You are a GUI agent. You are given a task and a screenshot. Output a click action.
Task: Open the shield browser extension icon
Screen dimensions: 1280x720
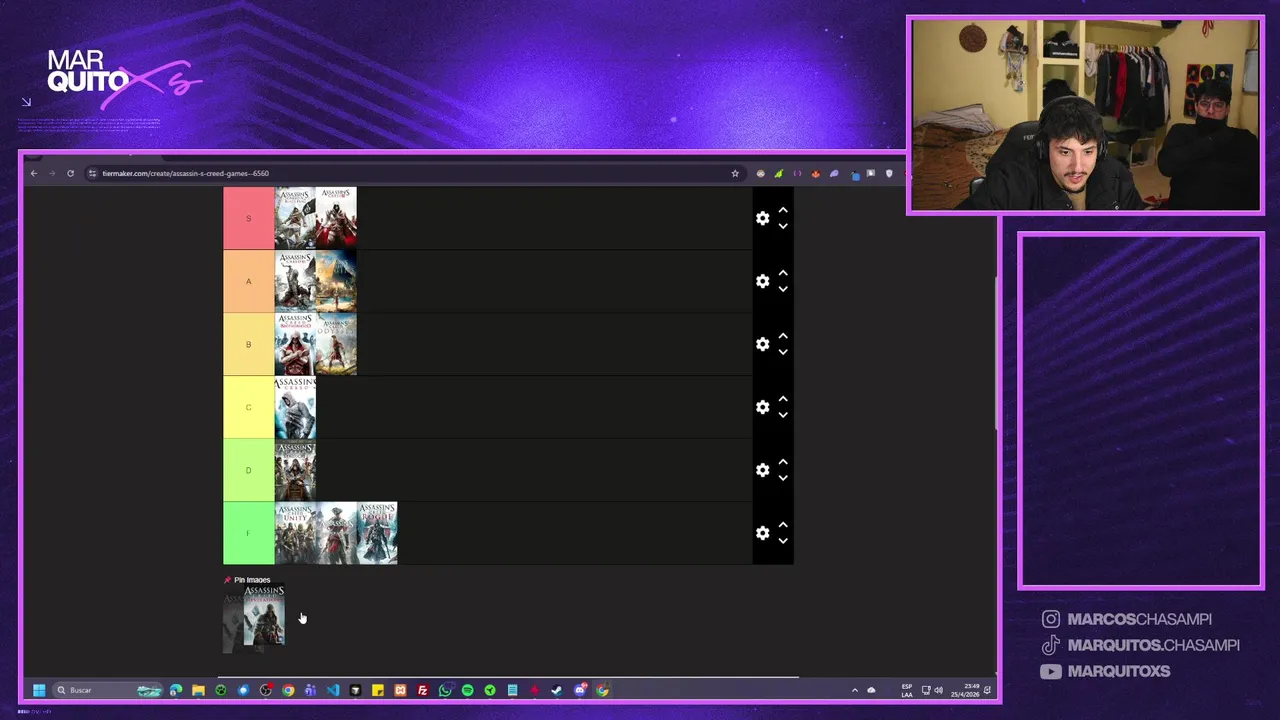tap(889, 173)
